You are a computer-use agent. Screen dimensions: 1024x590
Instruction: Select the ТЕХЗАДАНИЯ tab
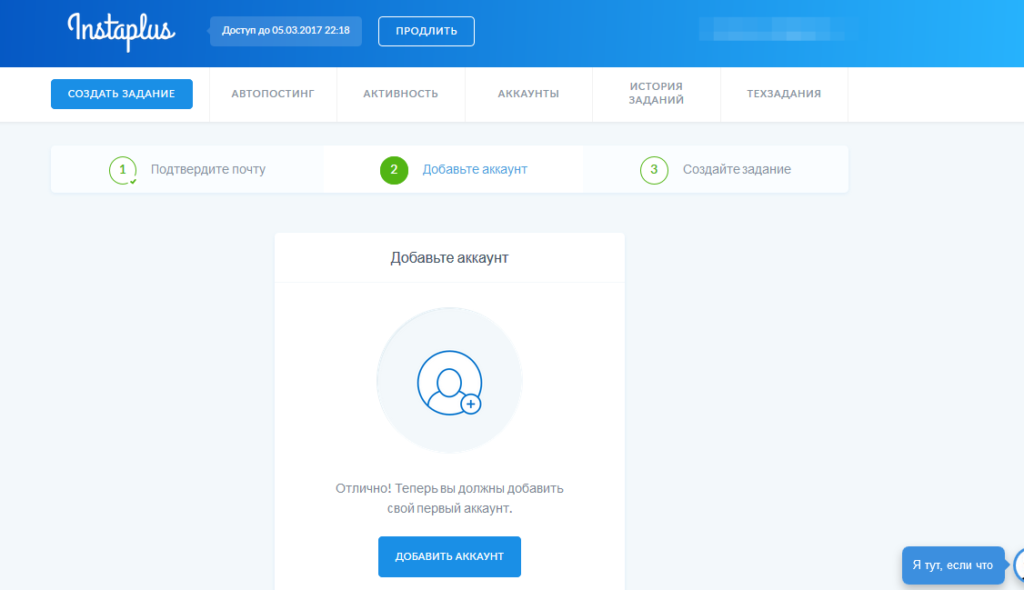(x=784, y=94)
